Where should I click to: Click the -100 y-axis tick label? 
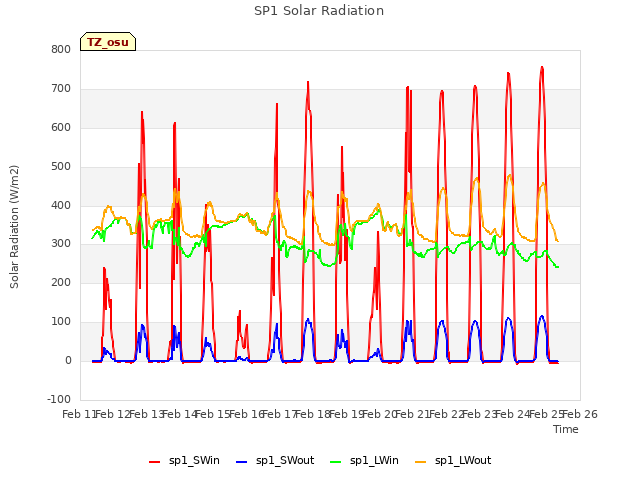point(59,399)
